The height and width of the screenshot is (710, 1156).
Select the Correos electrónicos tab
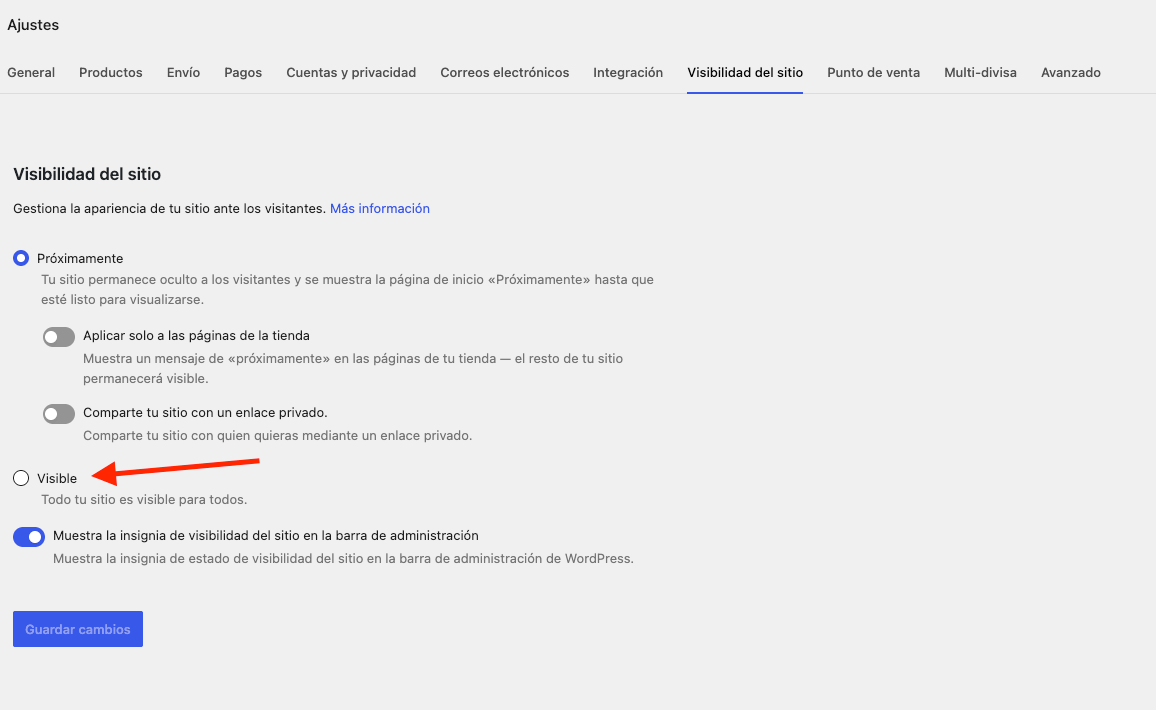(x=504, y=72)
